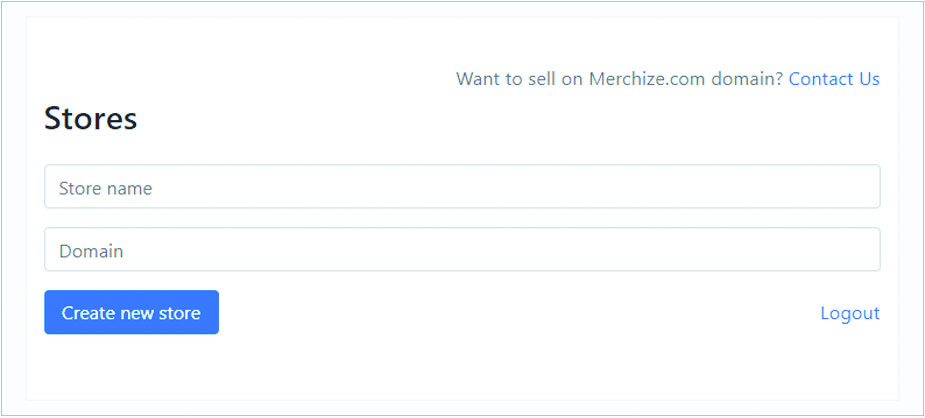Place cursor in Domain box
The height and width of the screenshot is (418, 925).
pyautogui.click(x=462, y=249)
